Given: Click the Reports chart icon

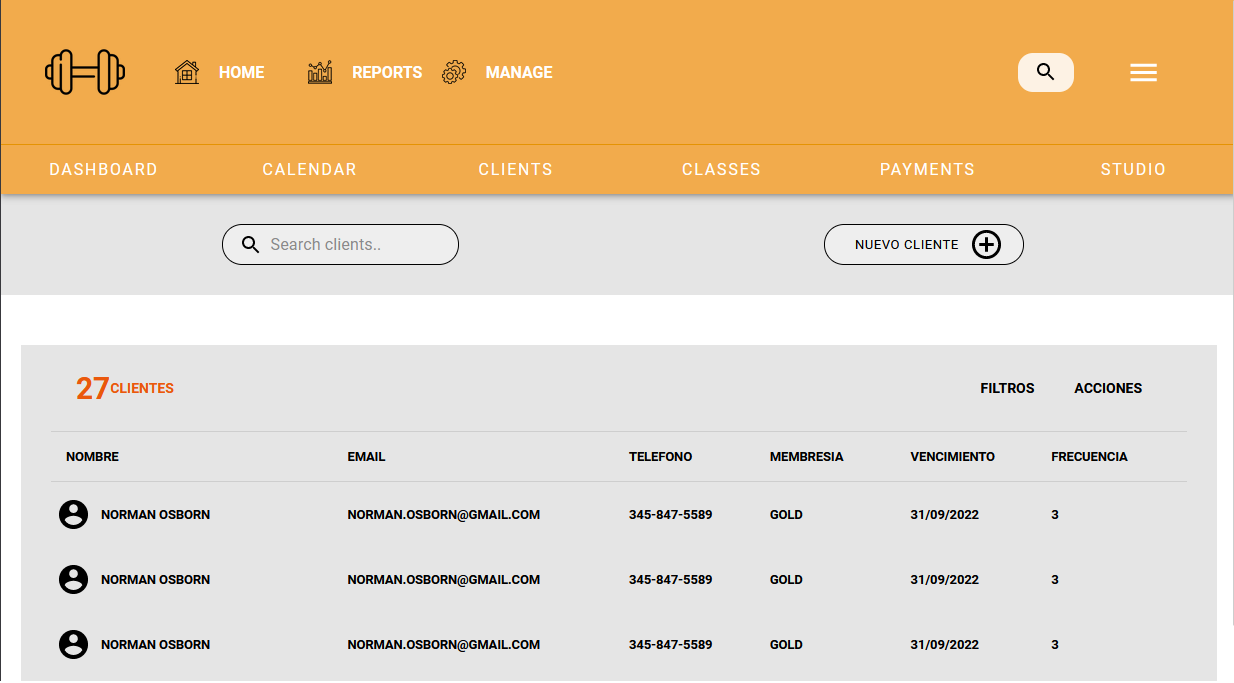Looking at the screenshot, I should tap(320, 72).
